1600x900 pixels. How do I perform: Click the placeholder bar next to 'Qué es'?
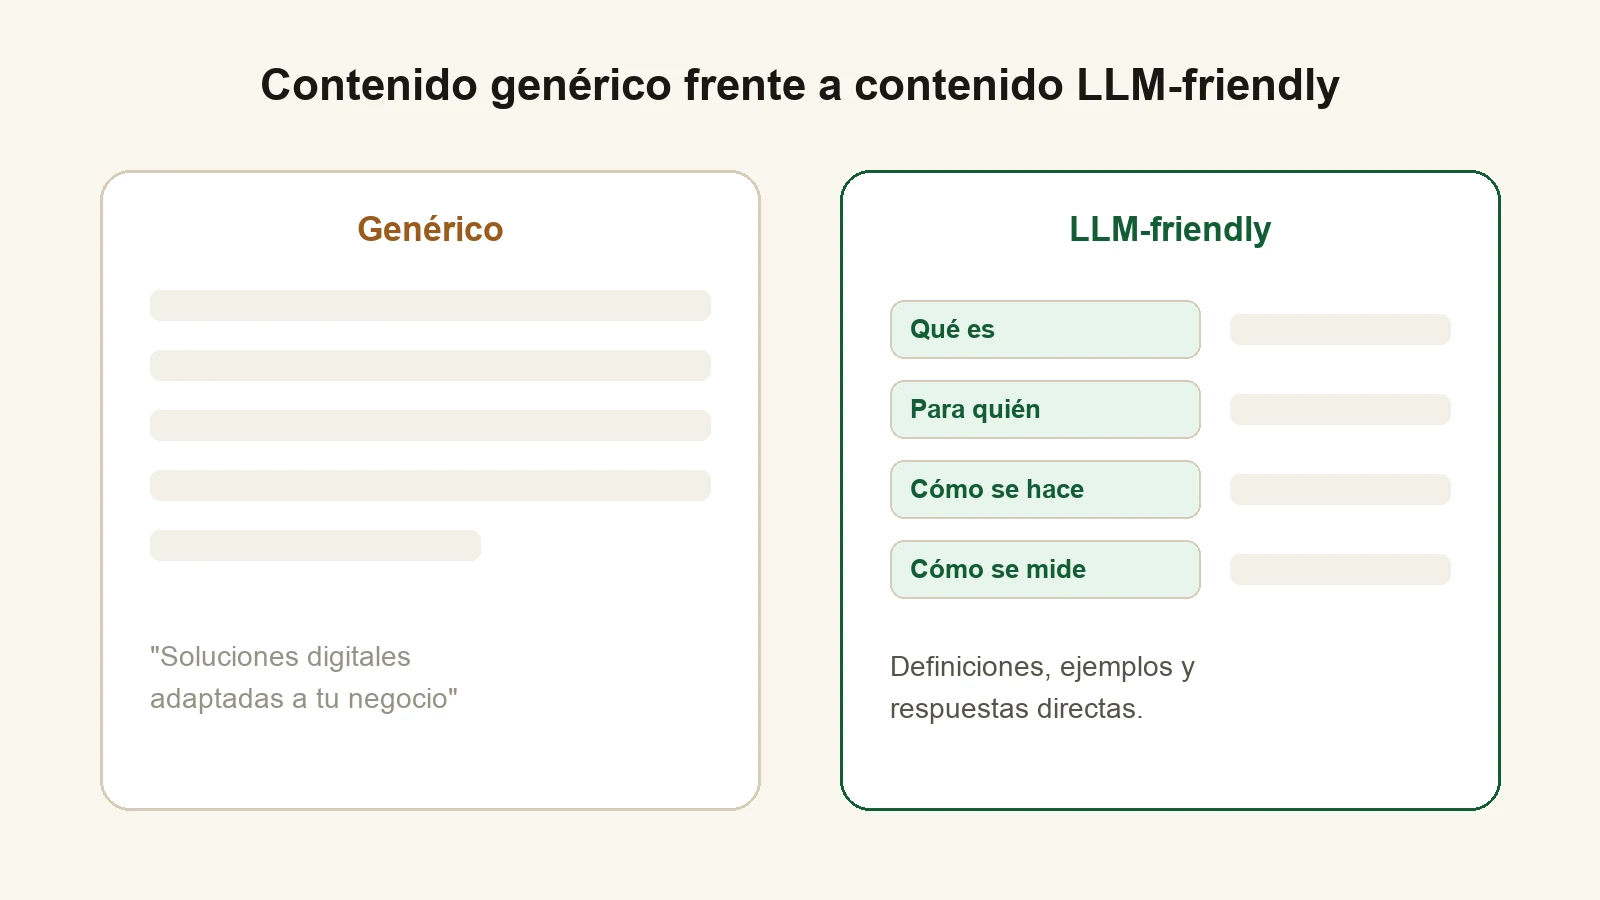pos(1340,329)
